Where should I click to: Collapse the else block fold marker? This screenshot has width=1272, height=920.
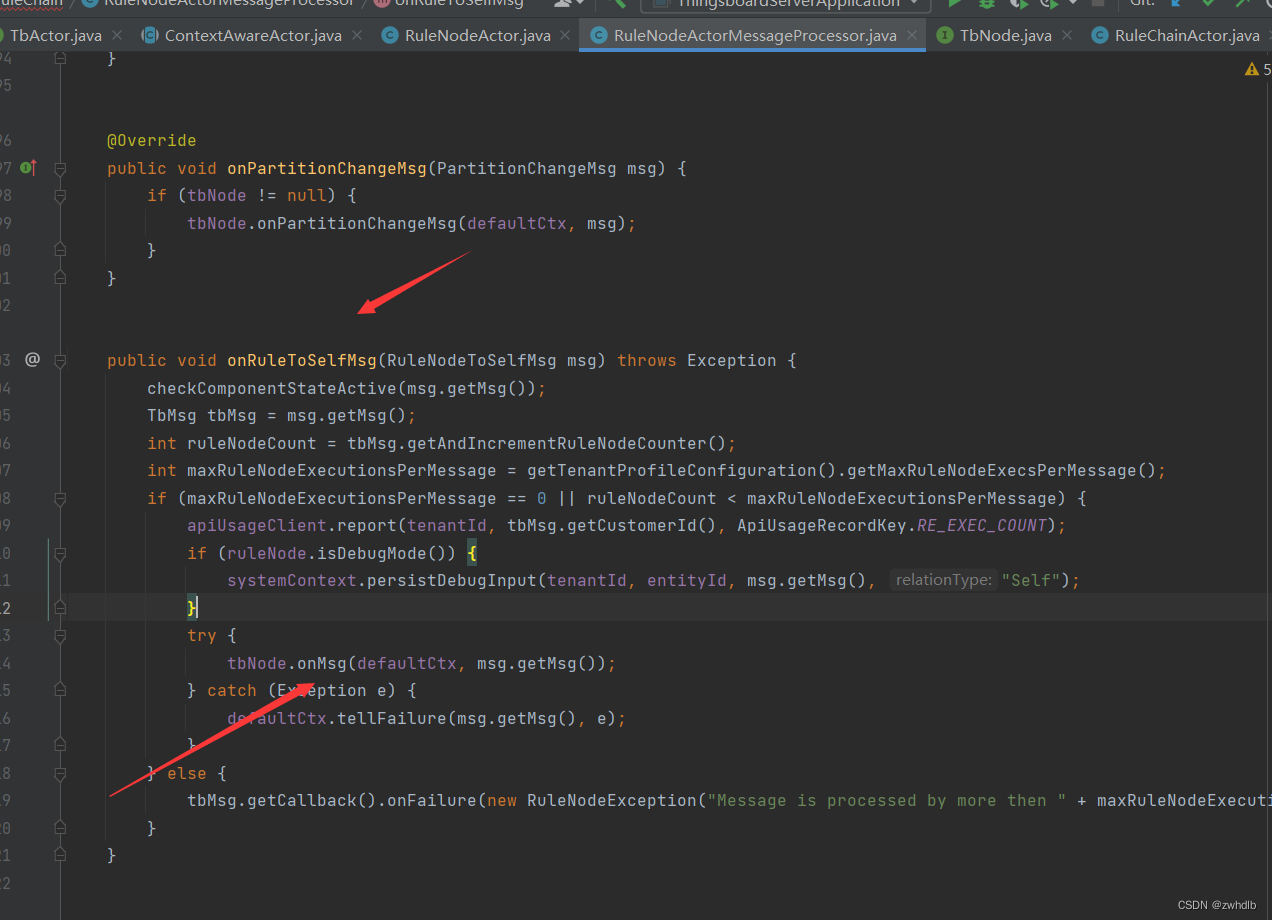click(x=60, y=773)
